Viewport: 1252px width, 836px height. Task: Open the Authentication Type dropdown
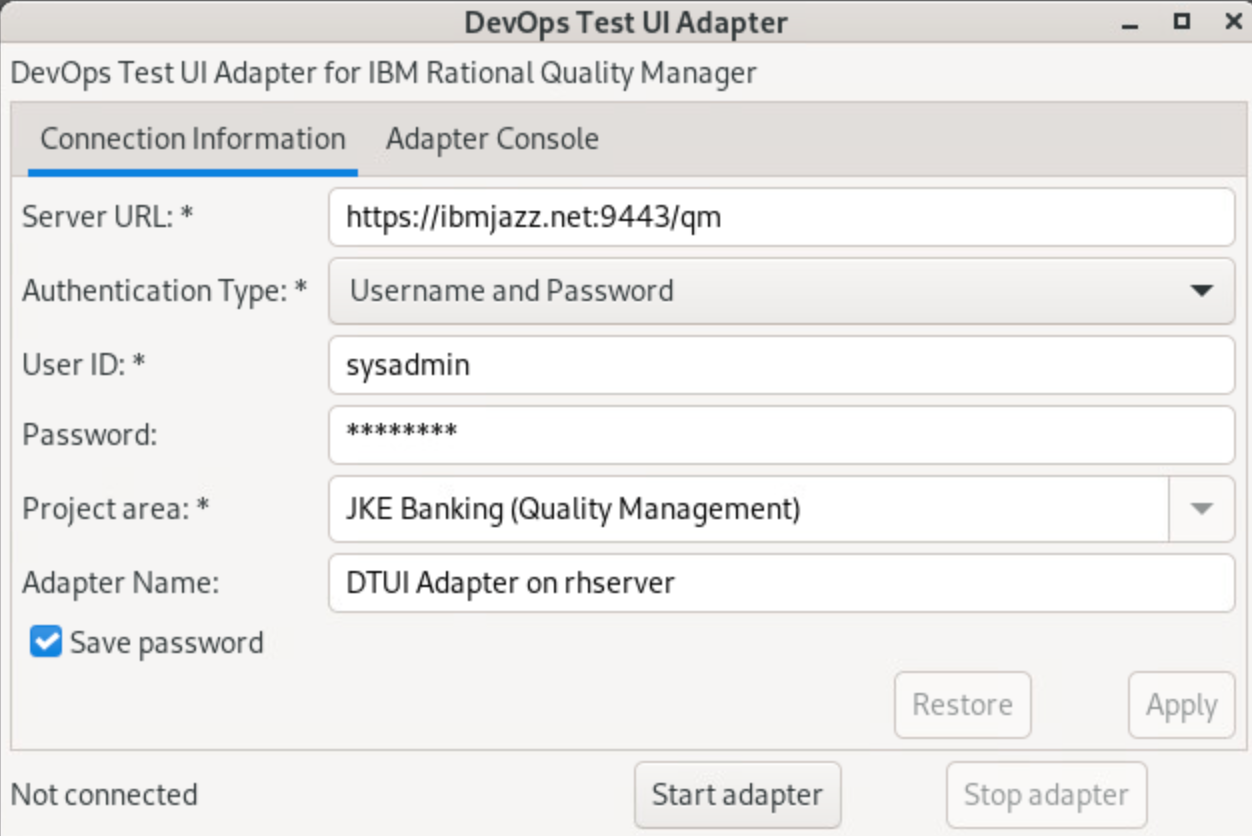coord(781,291)
